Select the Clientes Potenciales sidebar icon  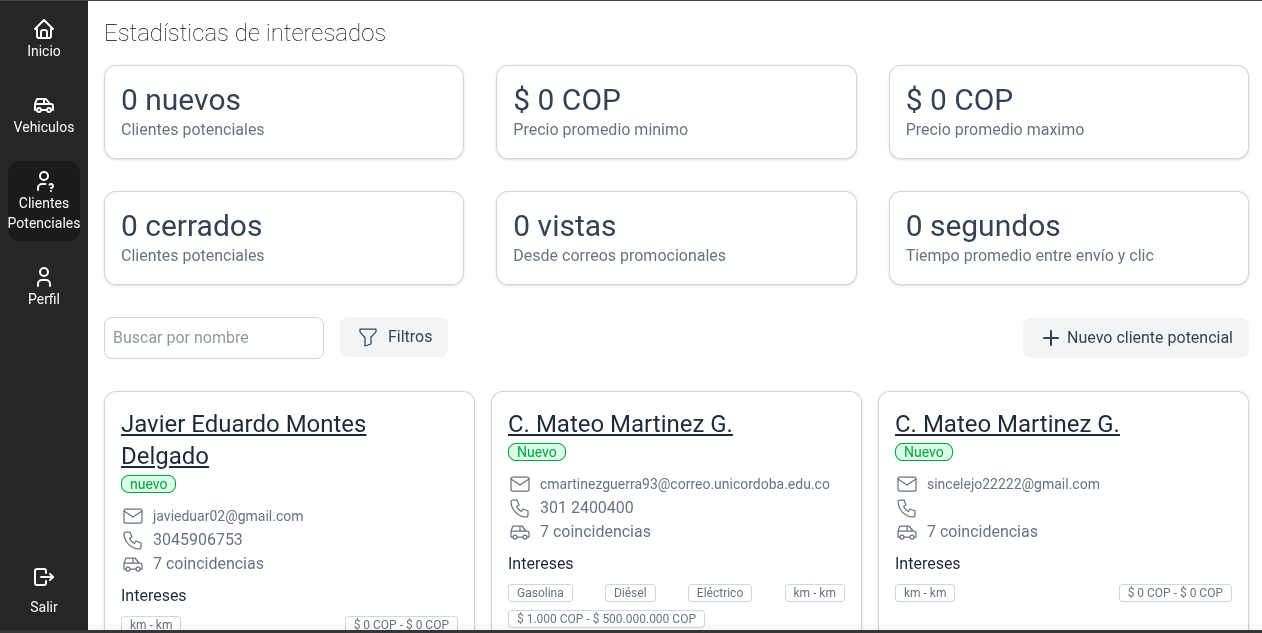(x=44, y=181)
